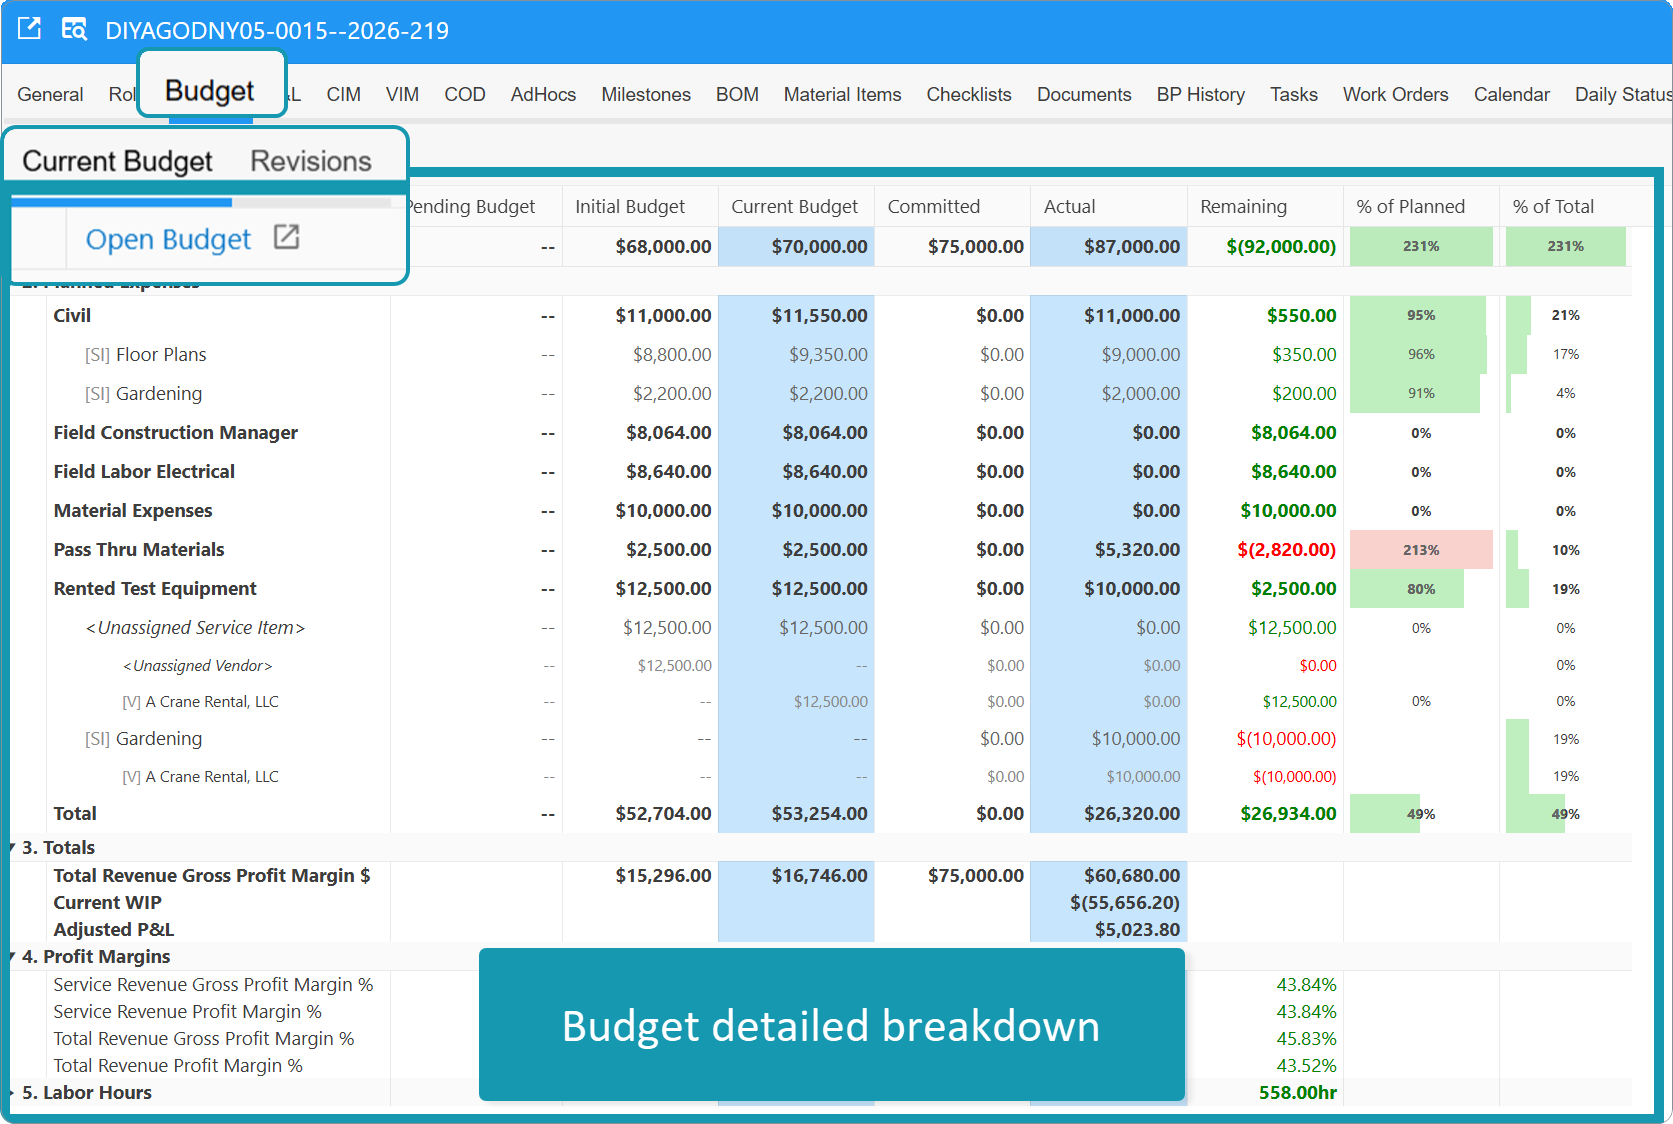Switch to the Revisions sub-tab
The height and width of the screenshot is (1124, 1673).
311,161
